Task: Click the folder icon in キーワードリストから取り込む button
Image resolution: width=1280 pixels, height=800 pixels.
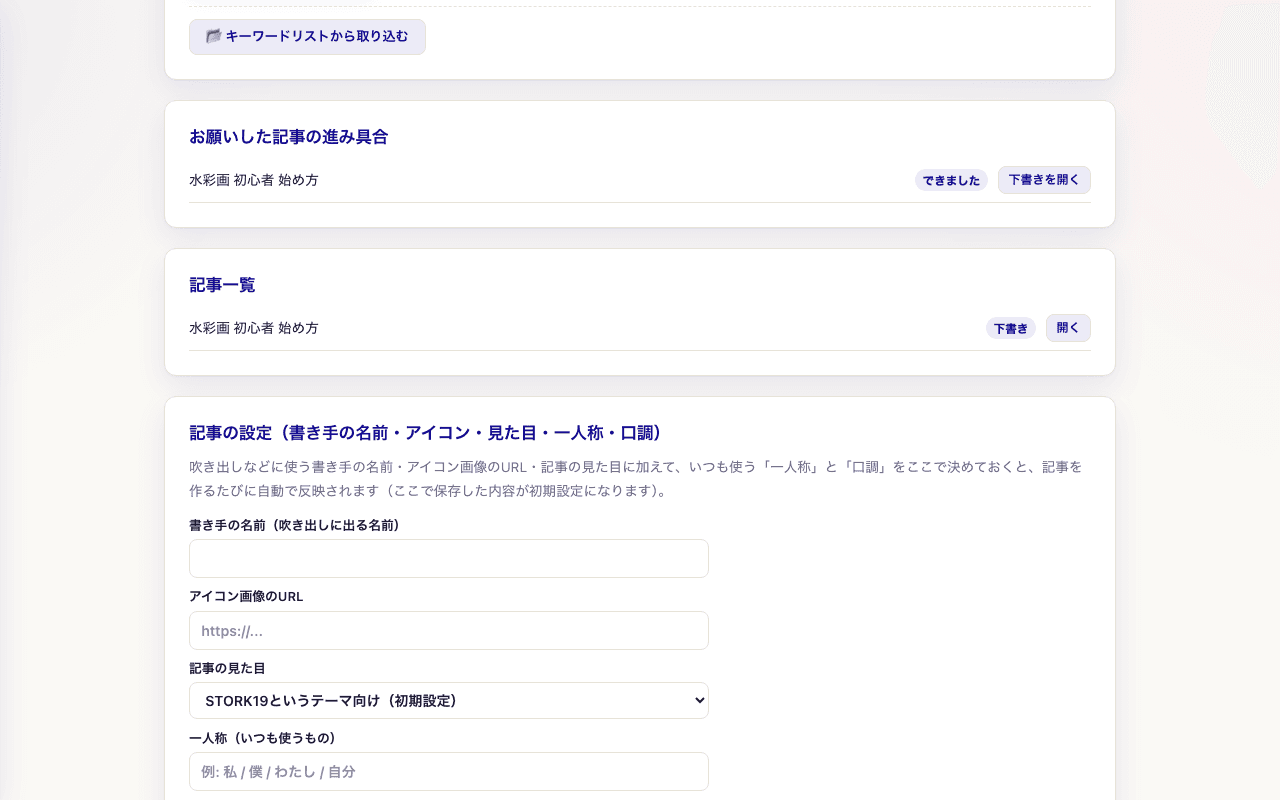Action: tap(213, 36)
